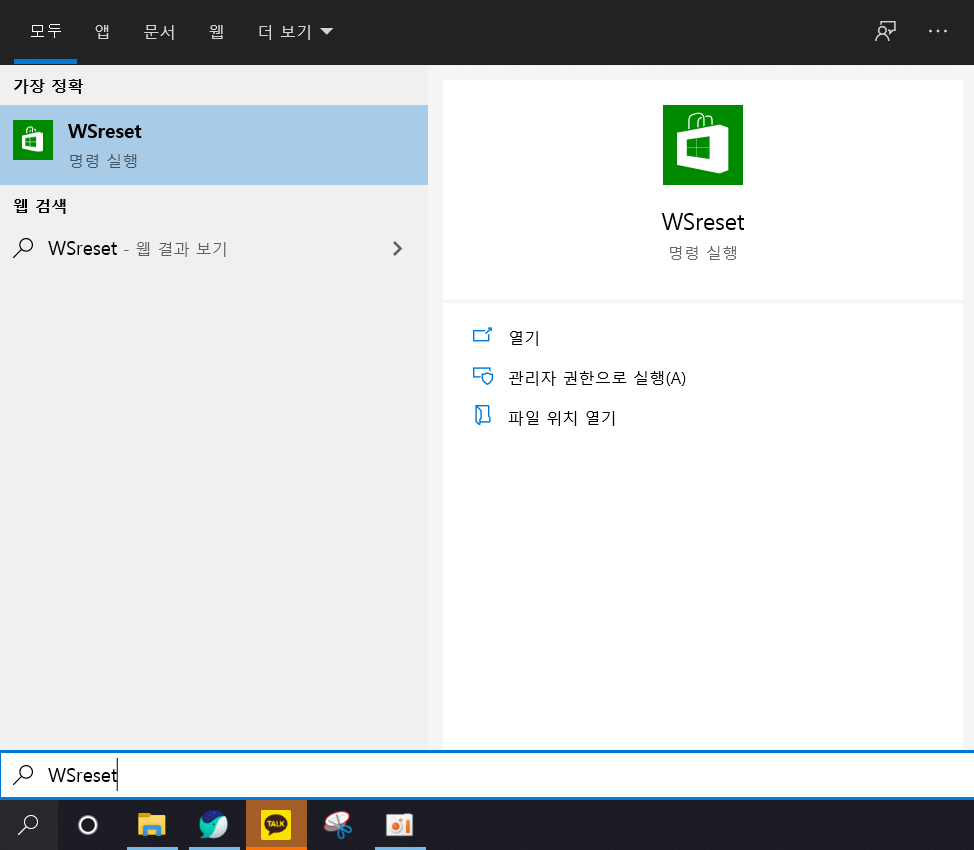Screen dimensions: 974x850
Task: Click 열기 to open WSreset
Action: tap(524, 337)
